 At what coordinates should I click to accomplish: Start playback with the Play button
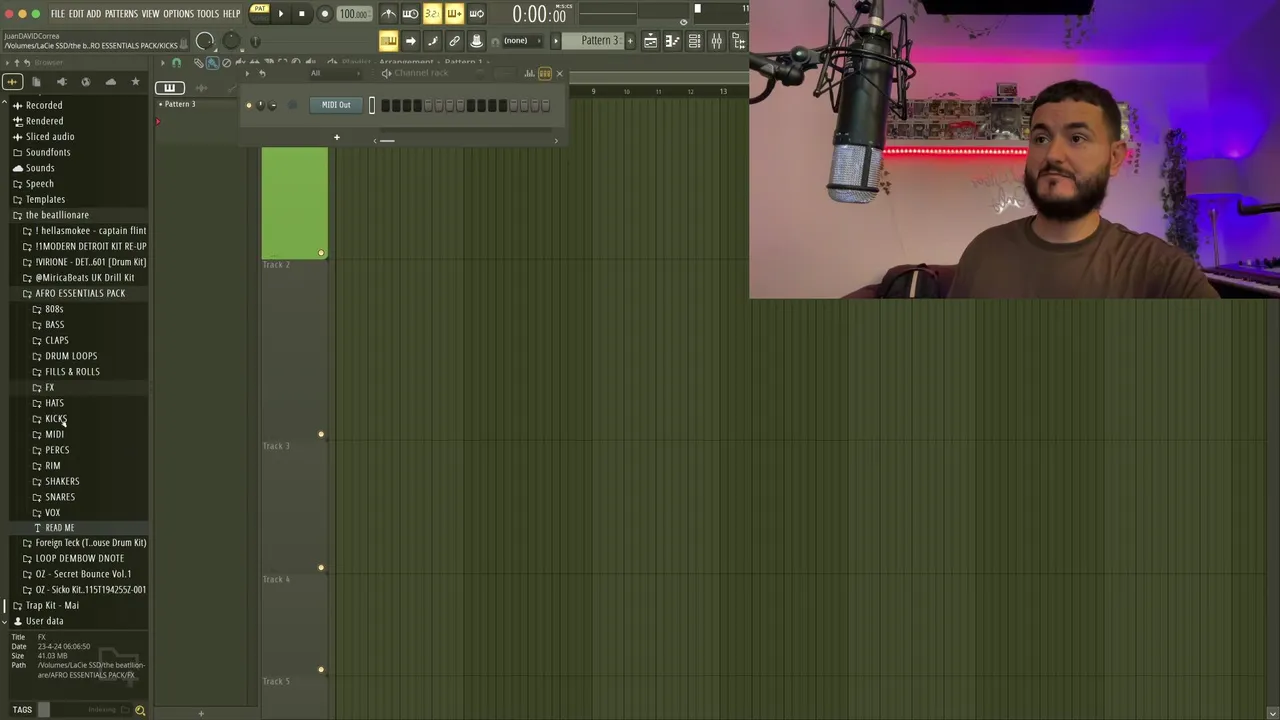[x=280, y=14]
